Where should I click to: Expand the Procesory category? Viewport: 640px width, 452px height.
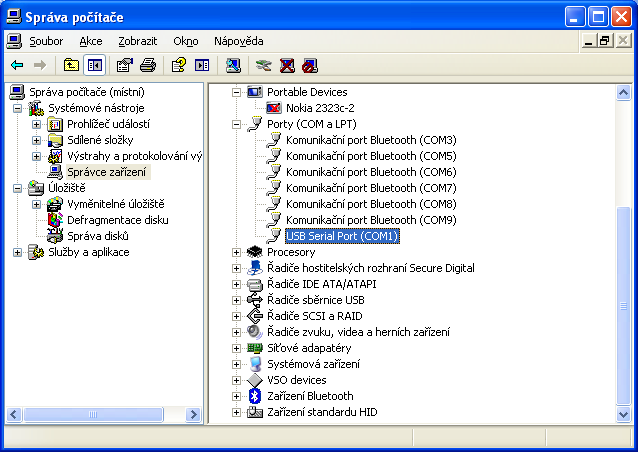pos(236,252)
